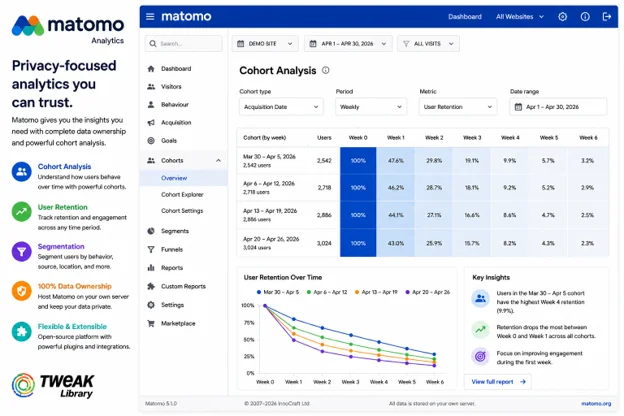Click the Dashboard home icon in sidebar
The image size is (624, 416).
click(151, 68)
